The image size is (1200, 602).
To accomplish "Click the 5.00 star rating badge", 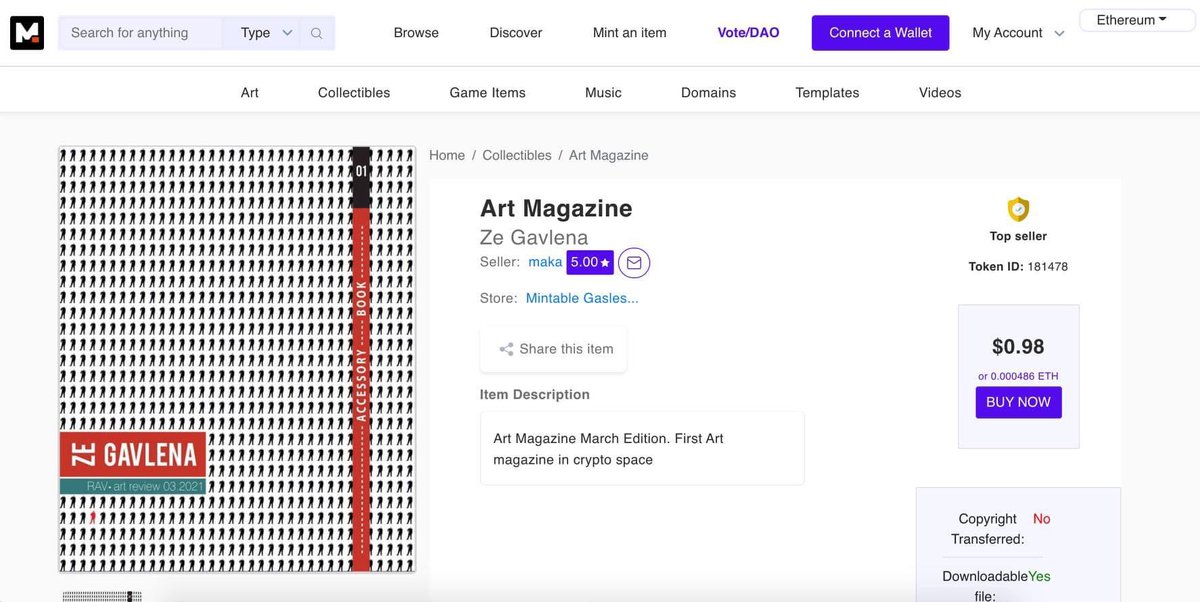I will coord(590,262).
